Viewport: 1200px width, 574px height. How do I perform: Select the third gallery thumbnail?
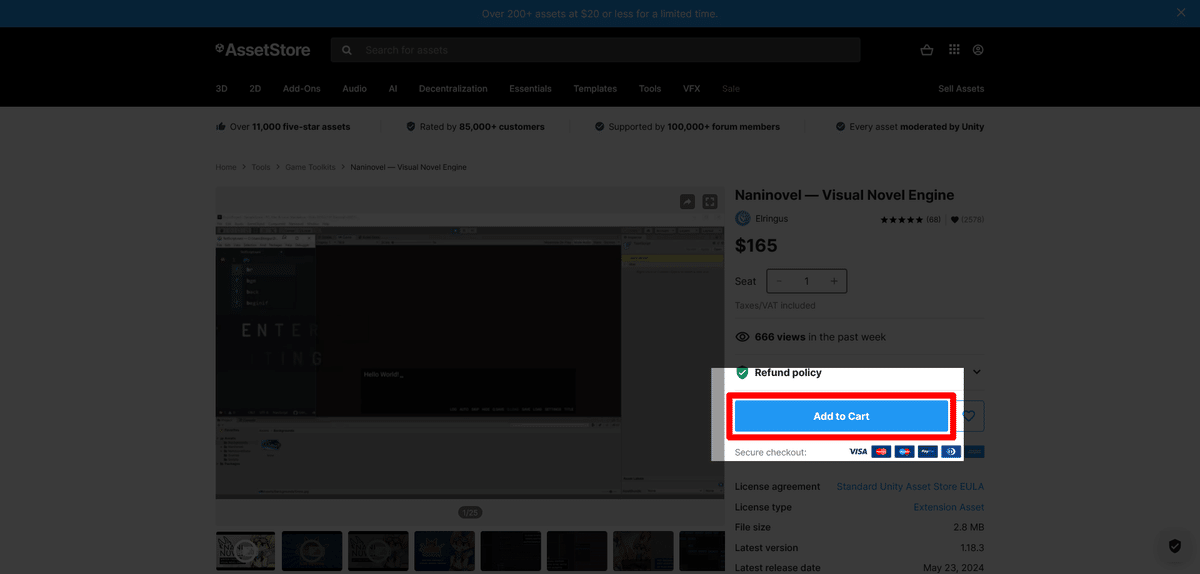pyautogui.click(x=378, y=551)
